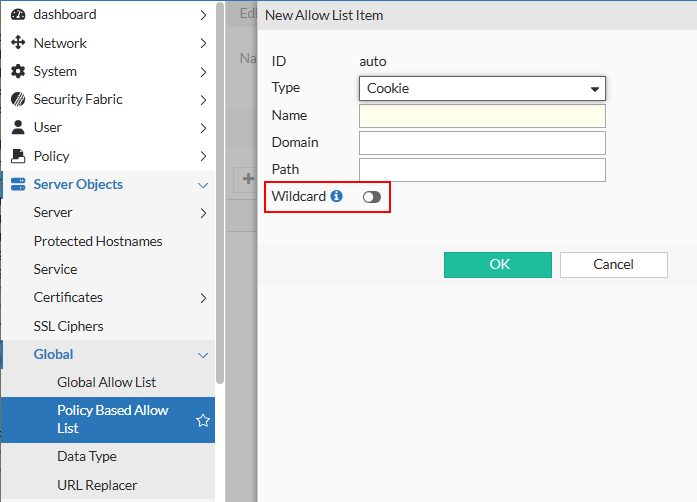Click the Cancel button
Screen dimensions: 697x502
(x=613, y=264)
